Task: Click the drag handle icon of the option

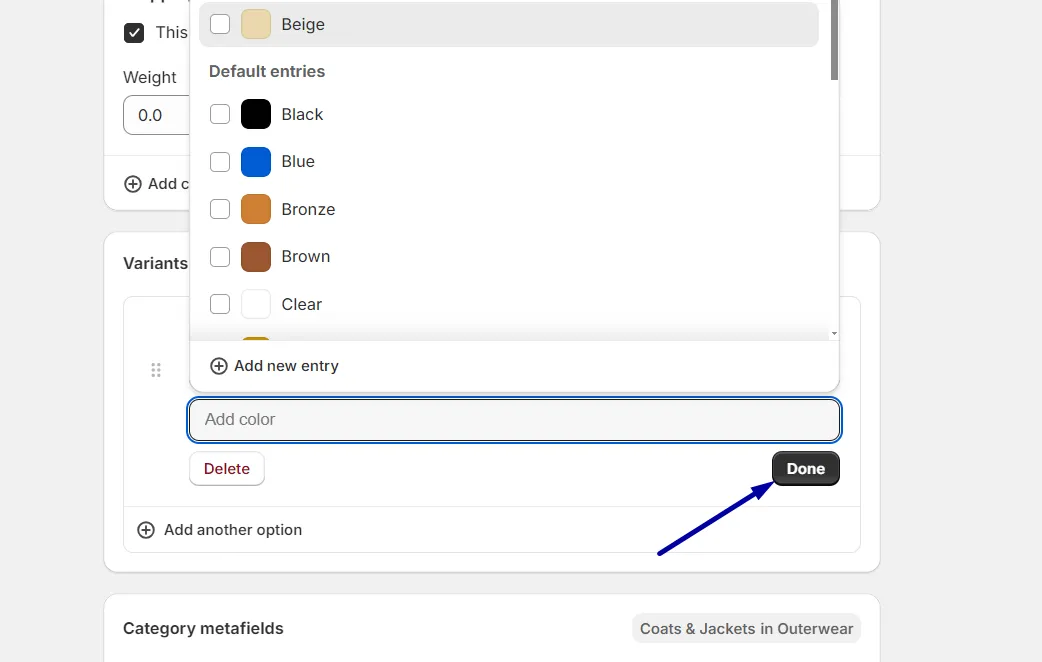Action: click(156, 370)
